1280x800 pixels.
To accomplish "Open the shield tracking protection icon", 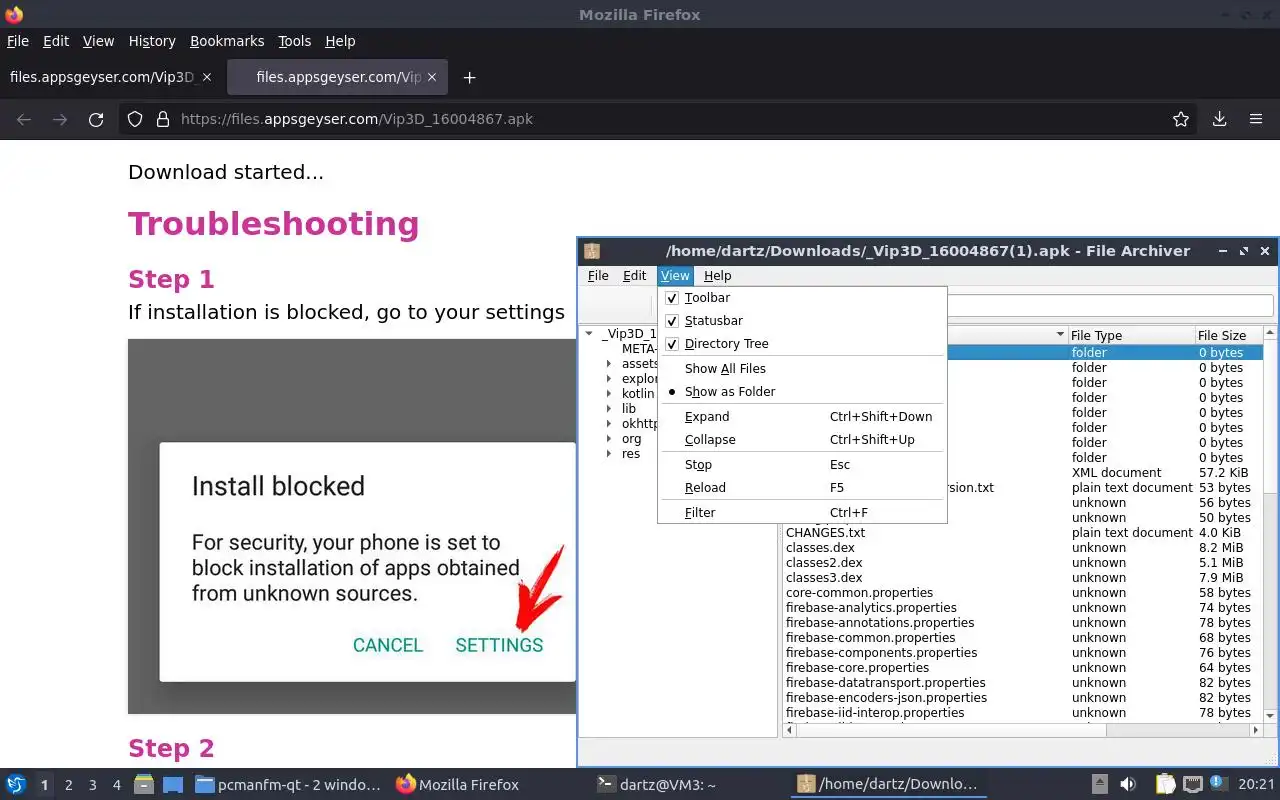I will tap(136, 119).
